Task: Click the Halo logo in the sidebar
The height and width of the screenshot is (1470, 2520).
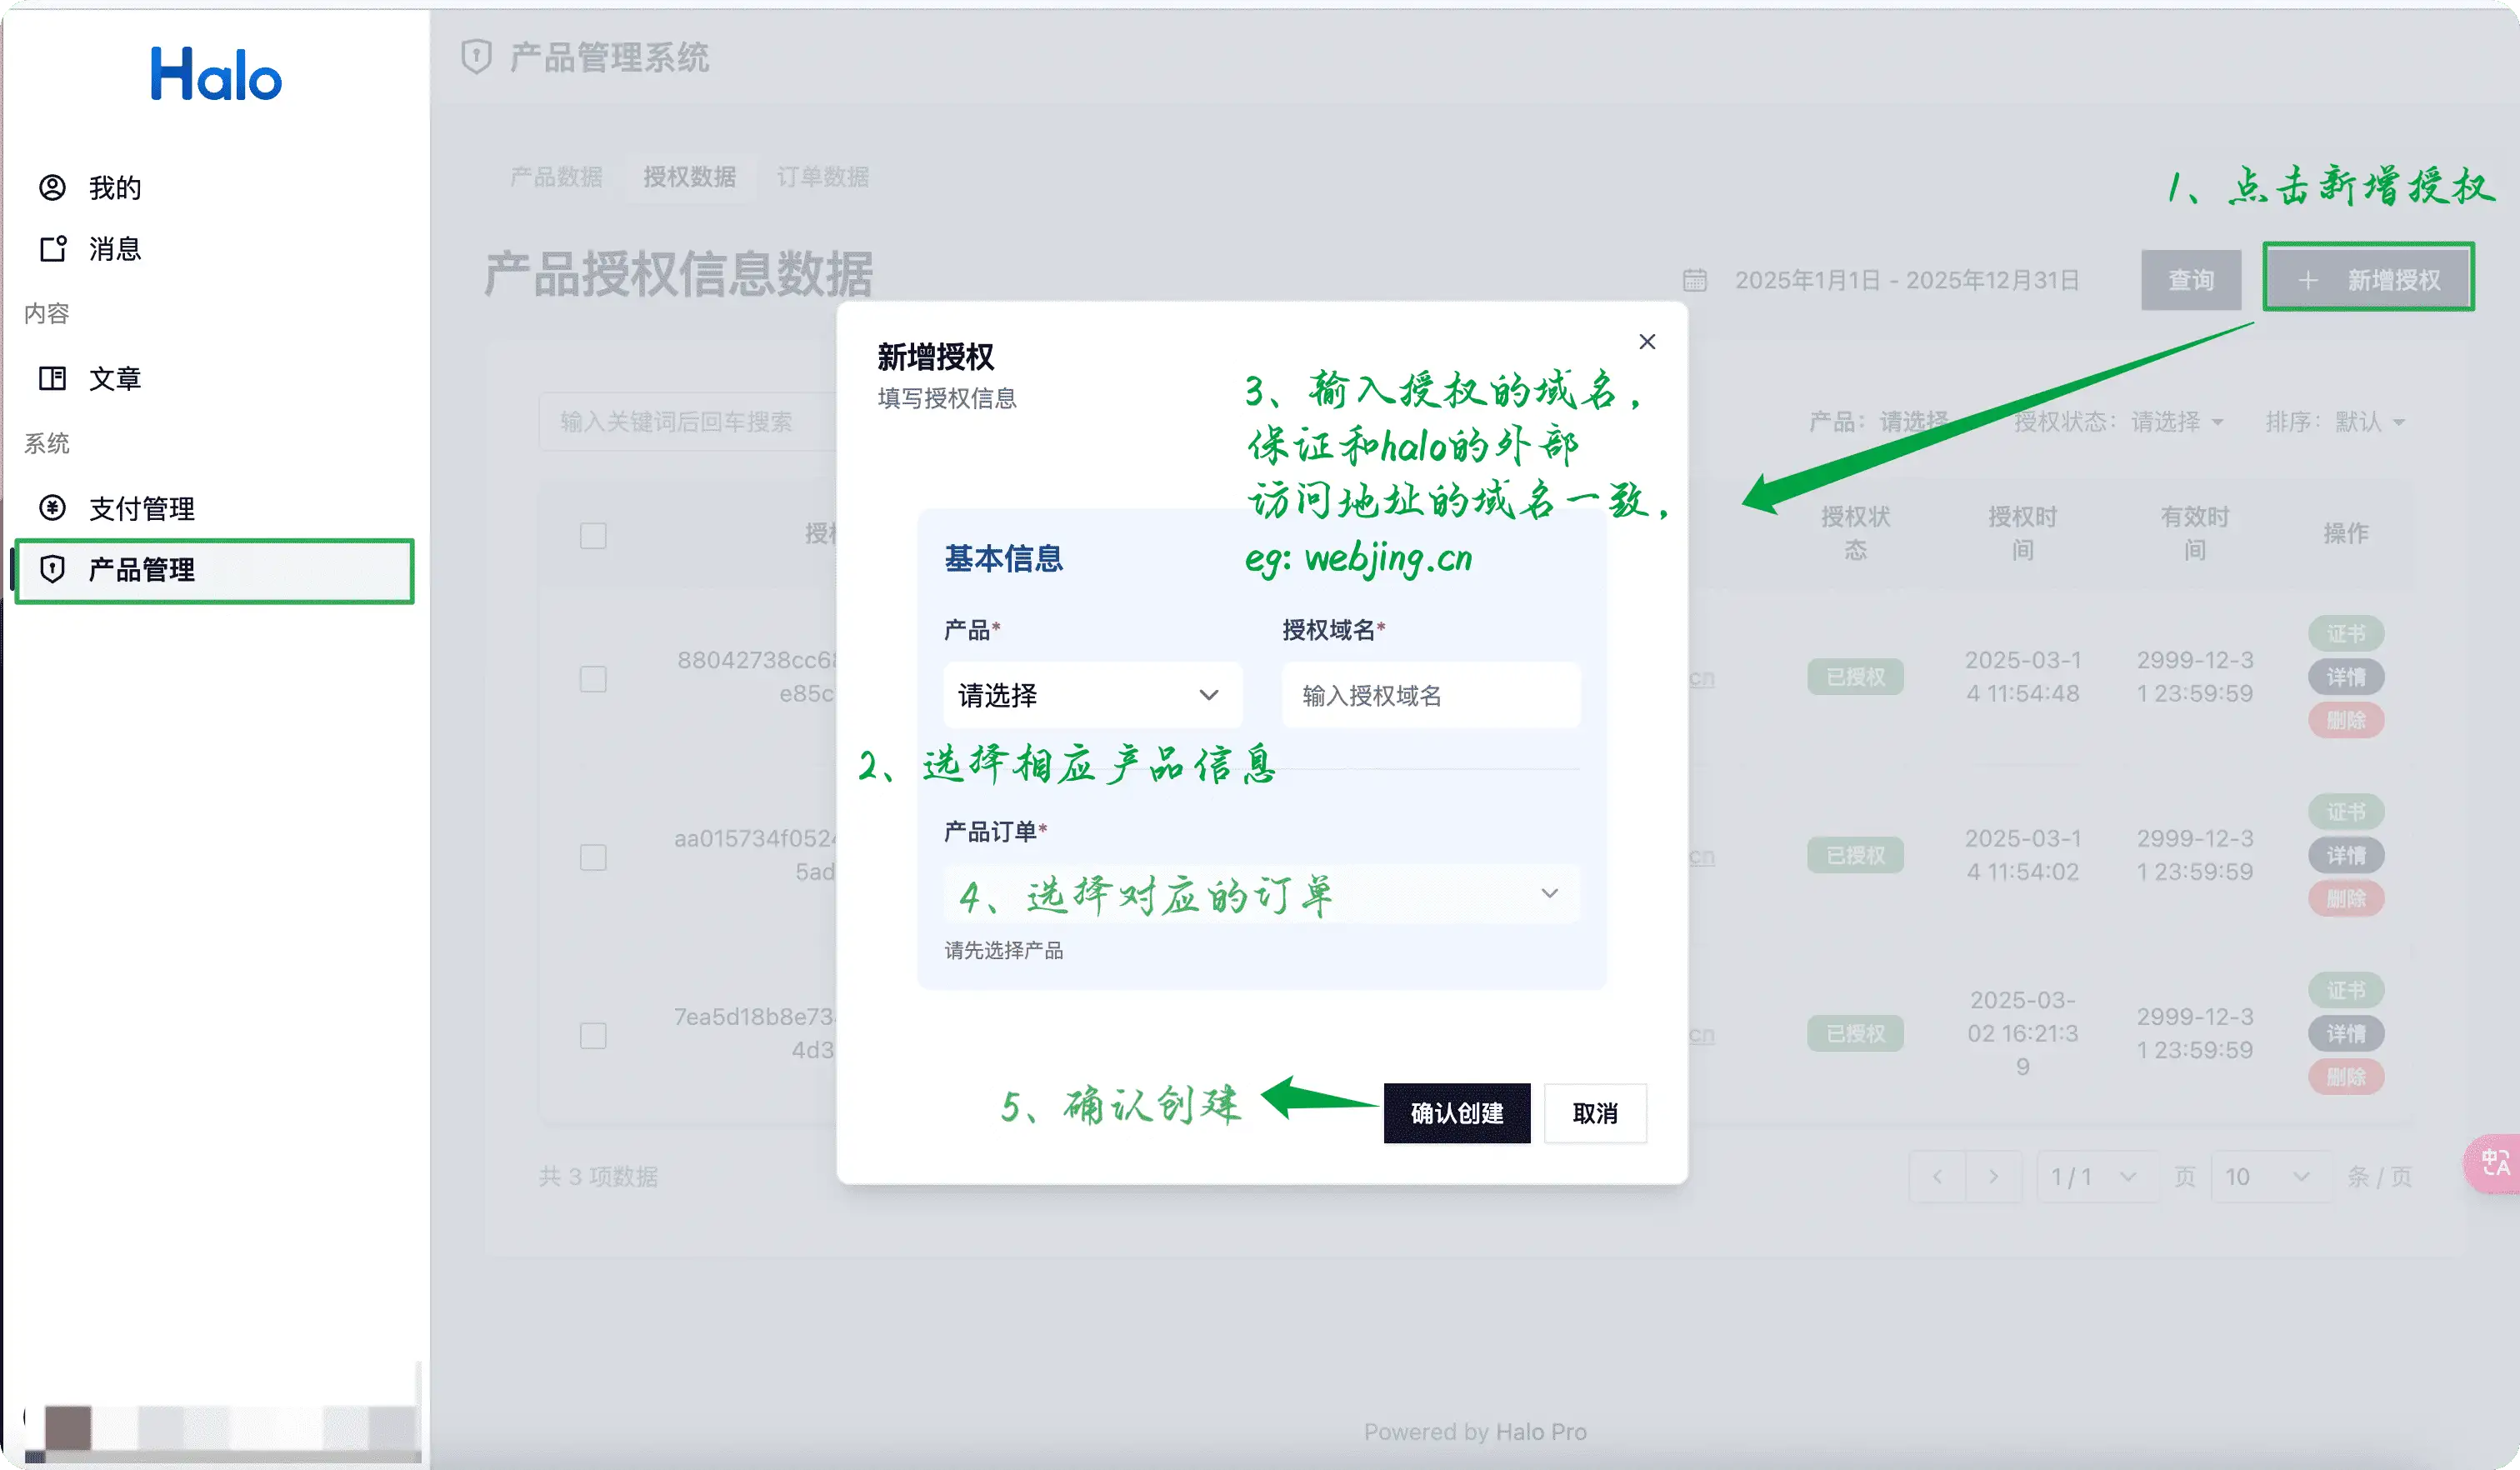Action: pos(215,74)
